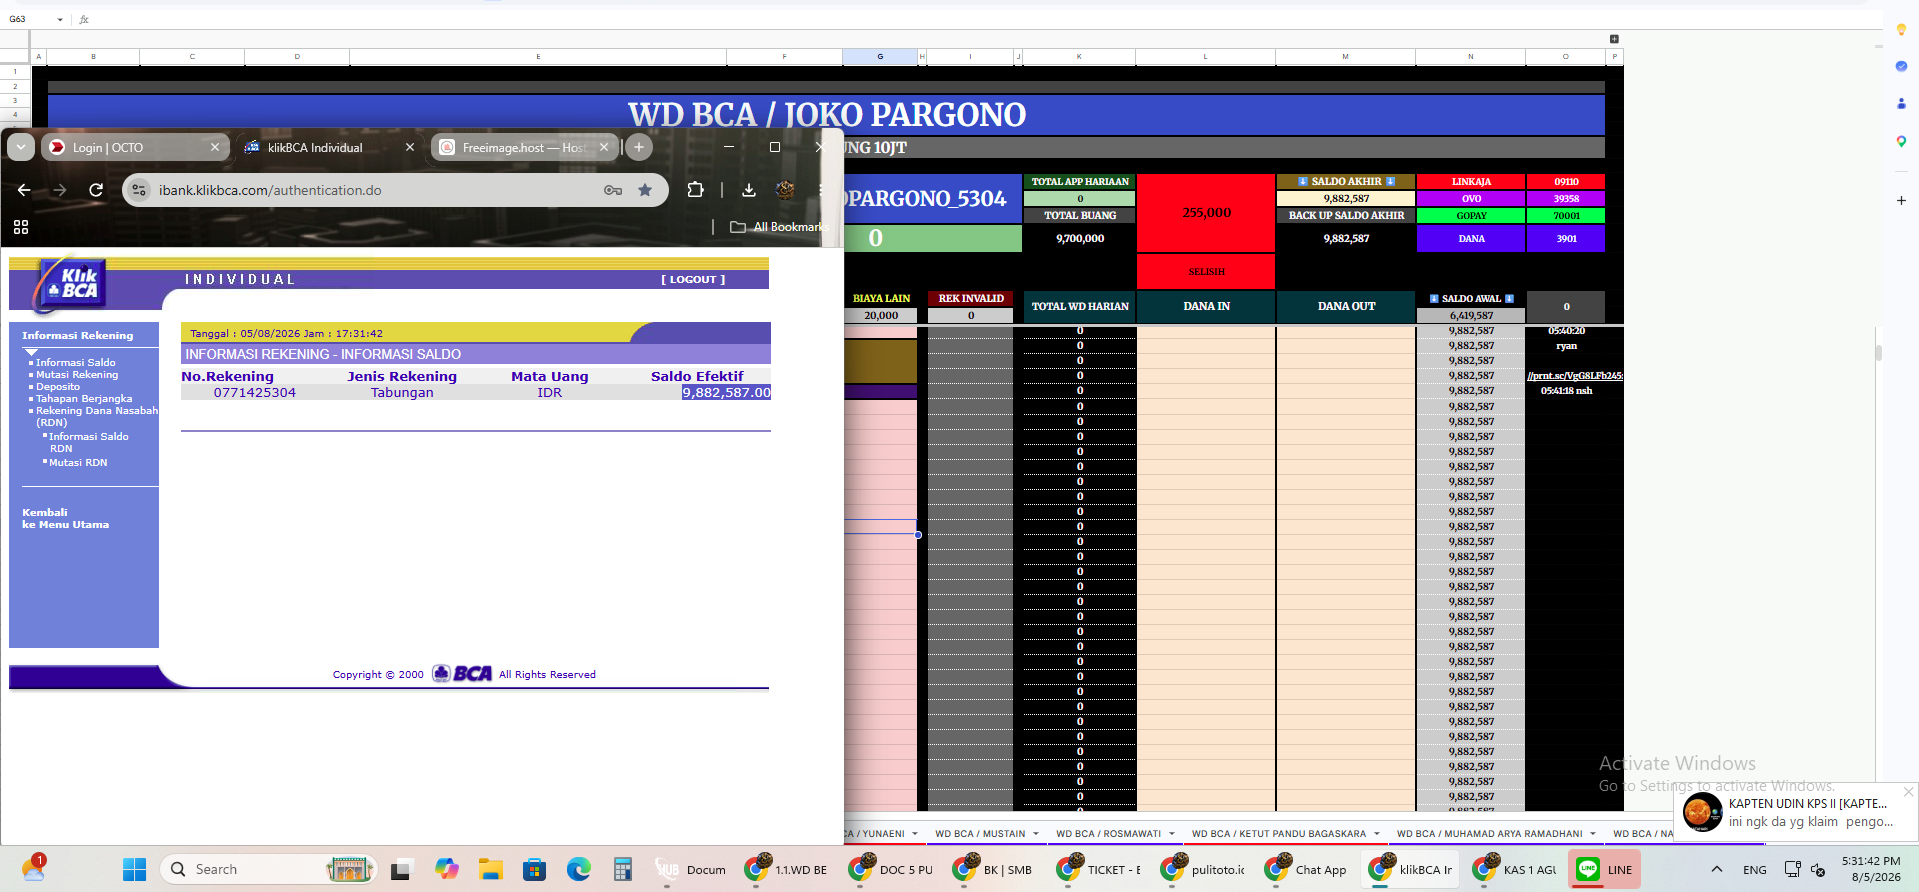Open the Chrome profile avatar

click(785, 190)
